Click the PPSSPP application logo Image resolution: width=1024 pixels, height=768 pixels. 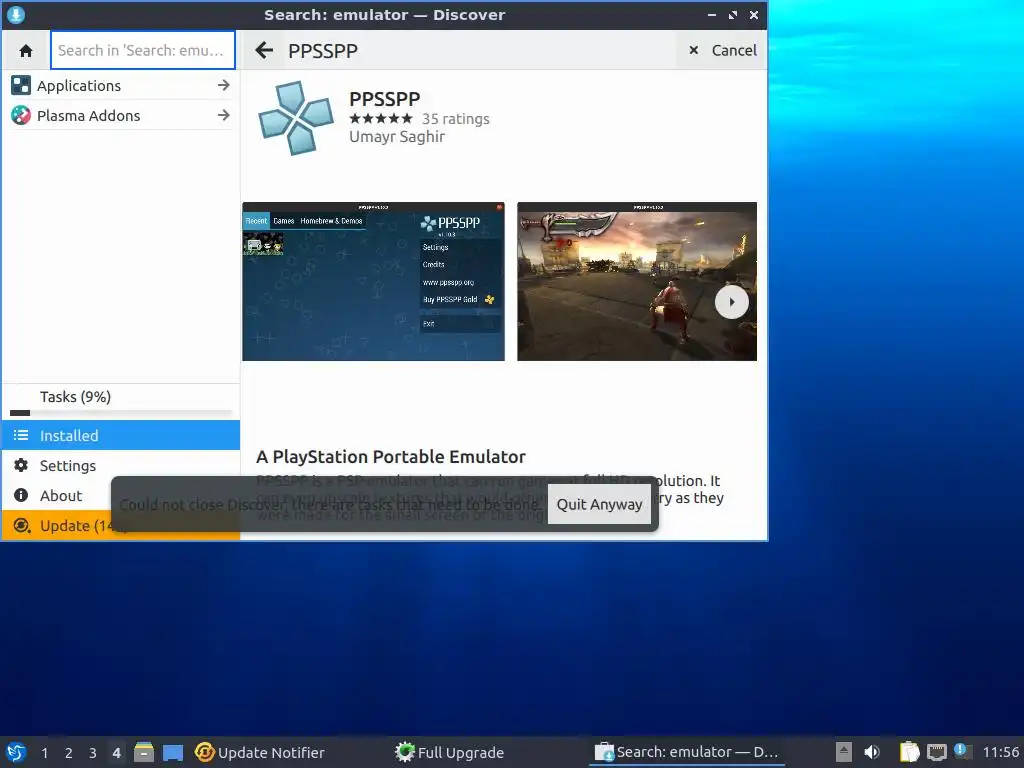coord(296,118)
